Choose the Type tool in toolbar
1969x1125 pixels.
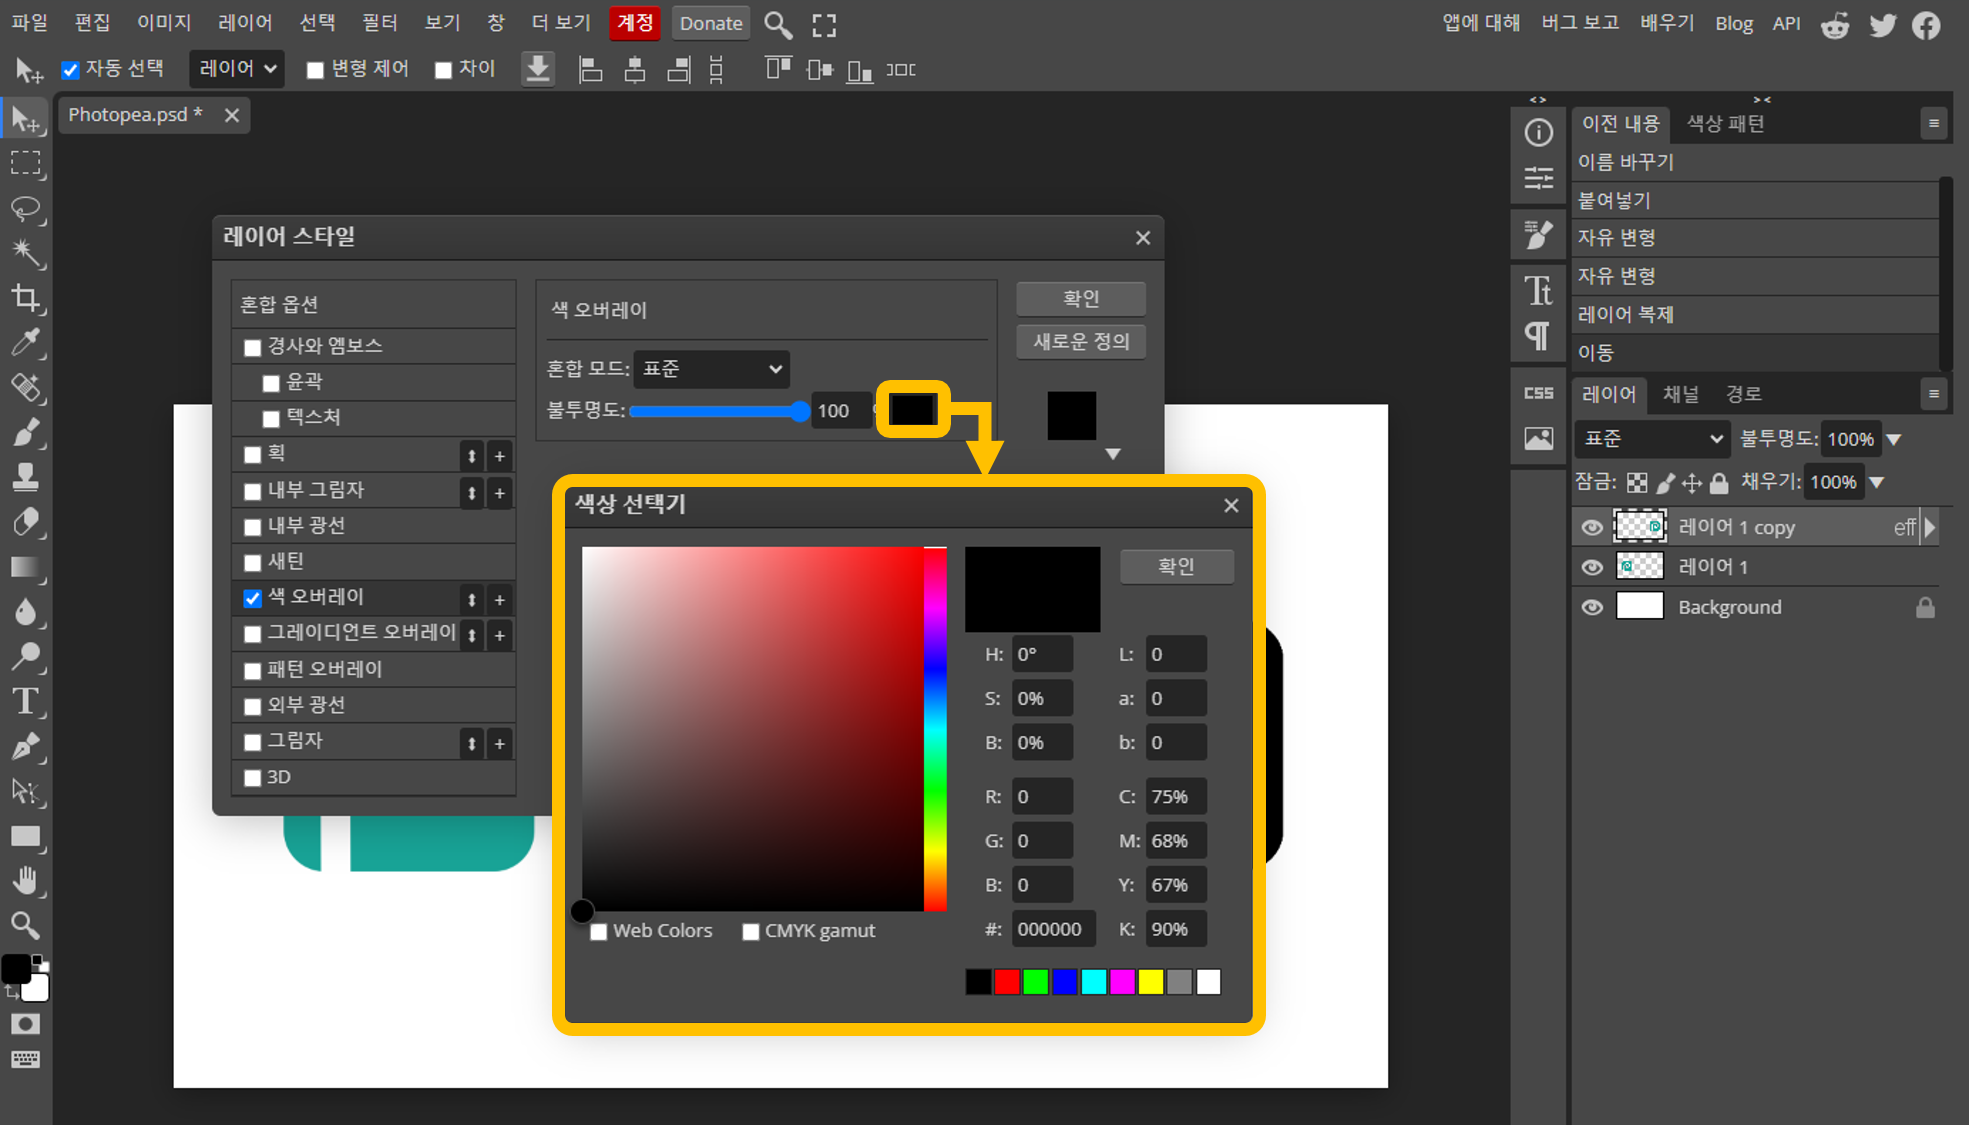coord(26,701)
